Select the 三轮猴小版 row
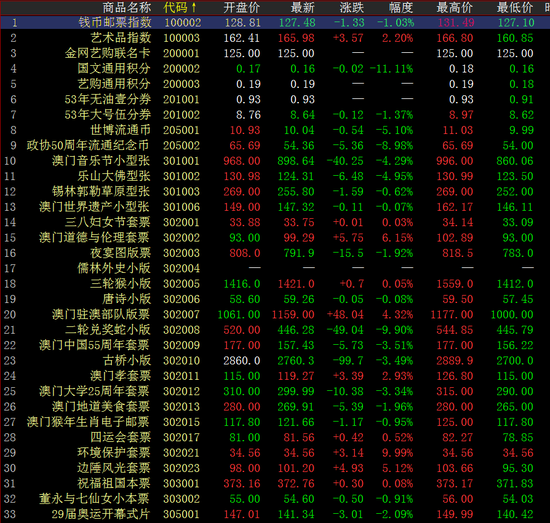The width and height of the screenshot is (550, 523). (x=275, y=284)
